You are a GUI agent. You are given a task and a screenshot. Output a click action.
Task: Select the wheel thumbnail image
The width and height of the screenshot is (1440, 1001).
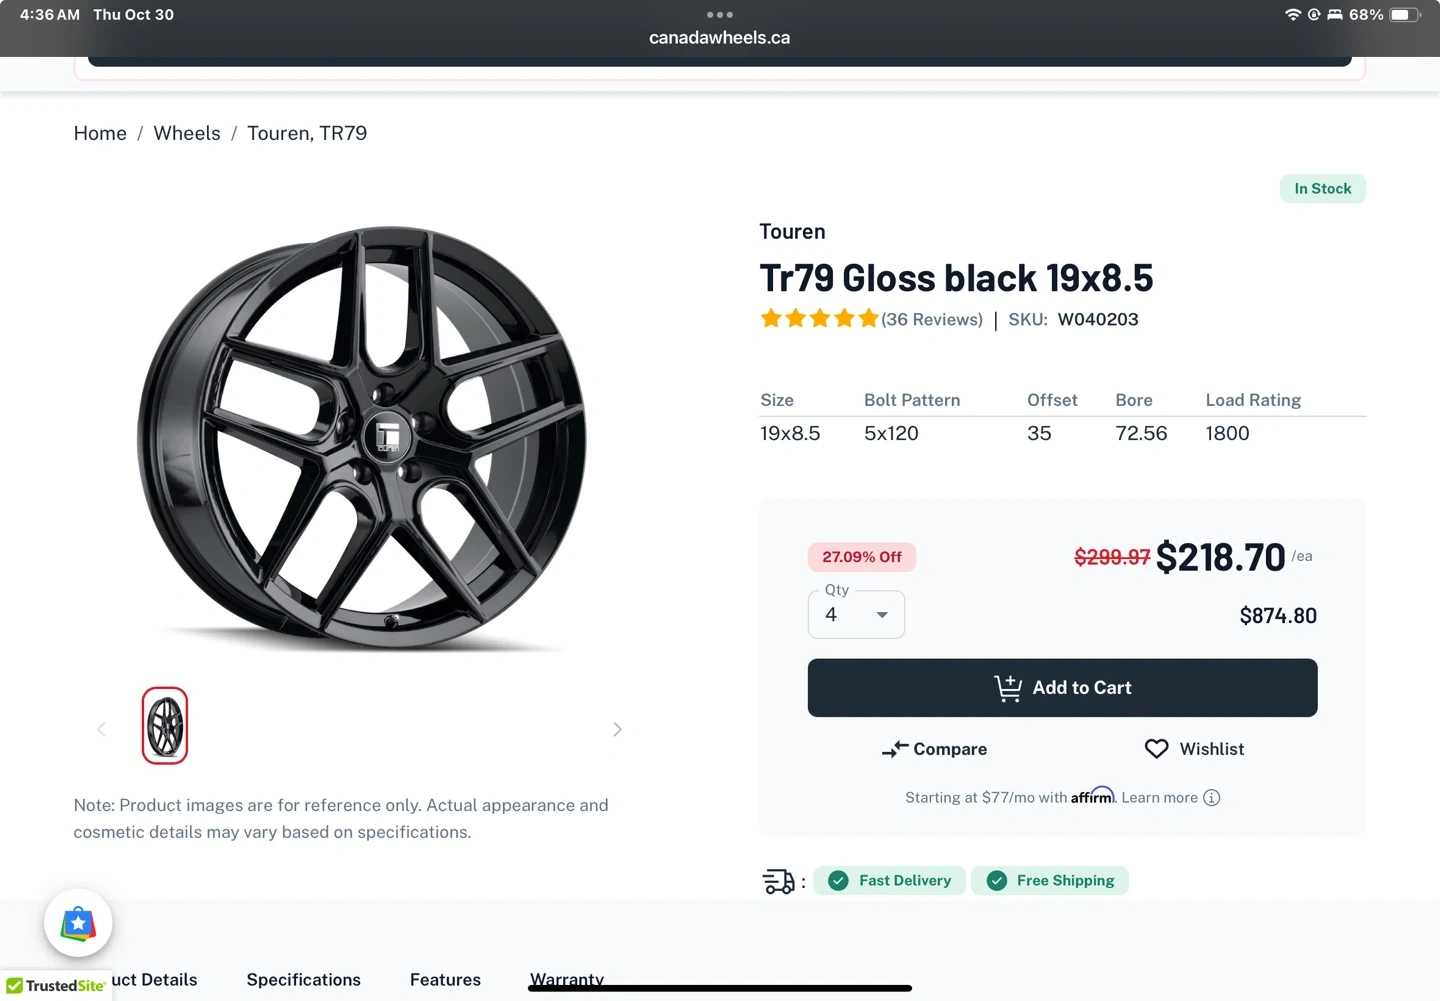click(x=165, y=726)
